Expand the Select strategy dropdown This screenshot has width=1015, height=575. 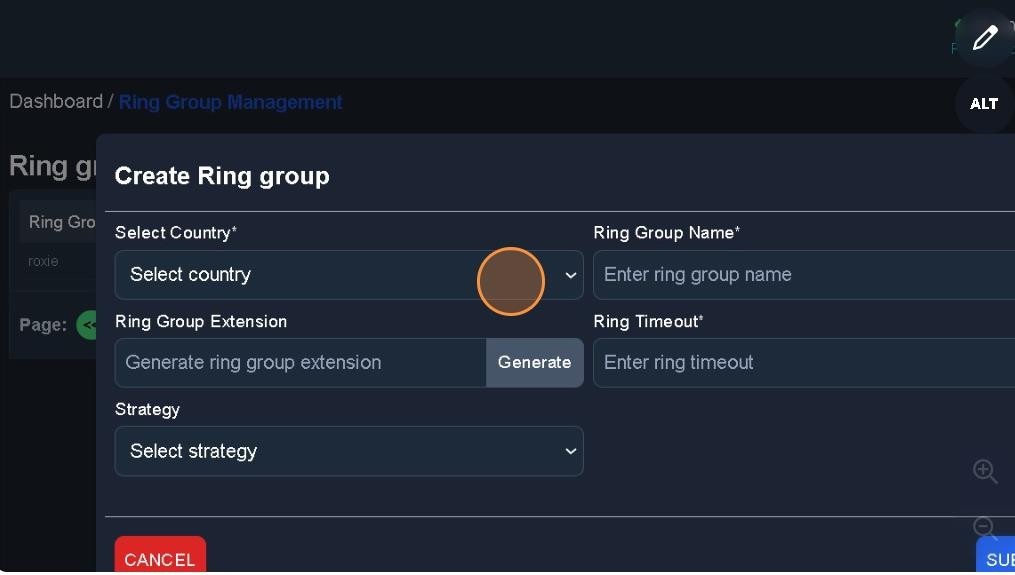(x=348, y=451)
